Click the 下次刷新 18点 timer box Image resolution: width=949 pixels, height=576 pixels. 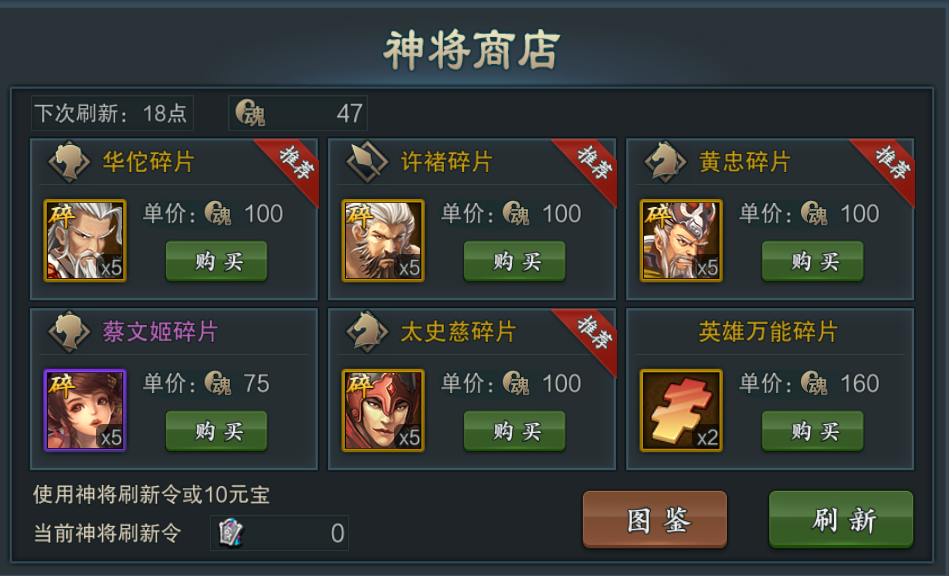tap(112, 113)
